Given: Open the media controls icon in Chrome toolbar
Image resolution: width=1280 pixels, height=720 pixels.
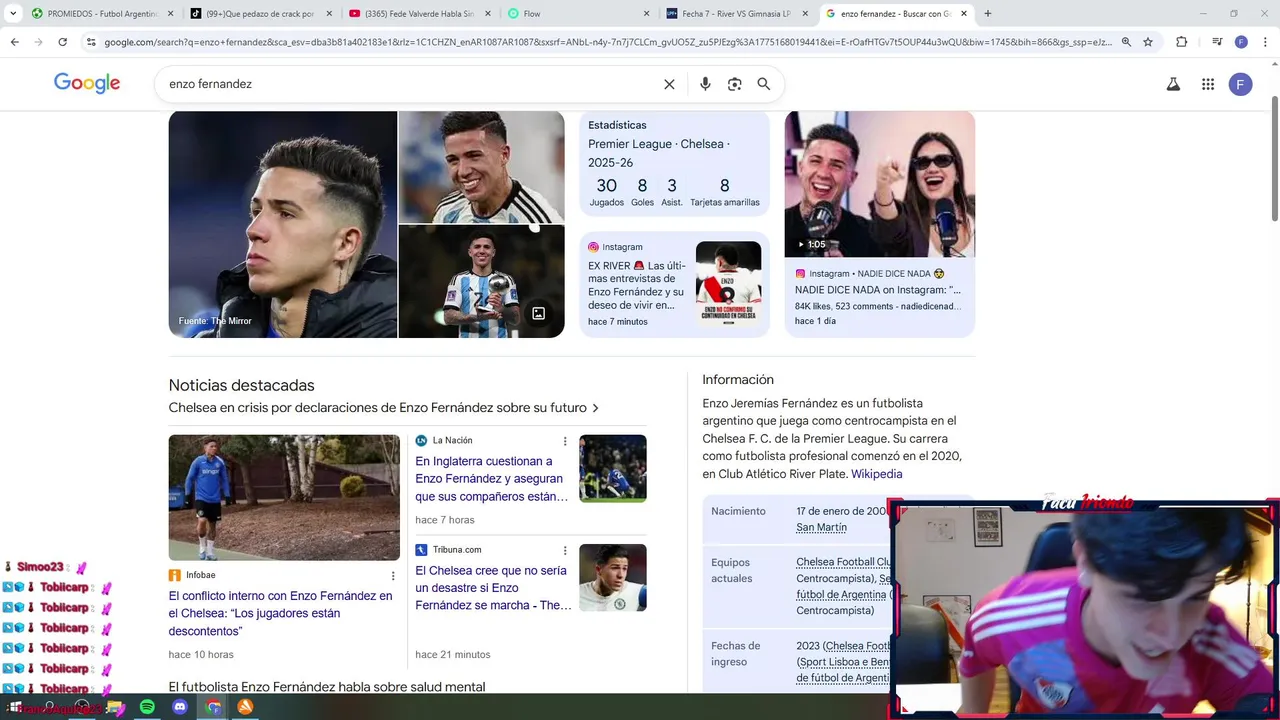Looking at the screenshot, I should tap(1217, 42).
